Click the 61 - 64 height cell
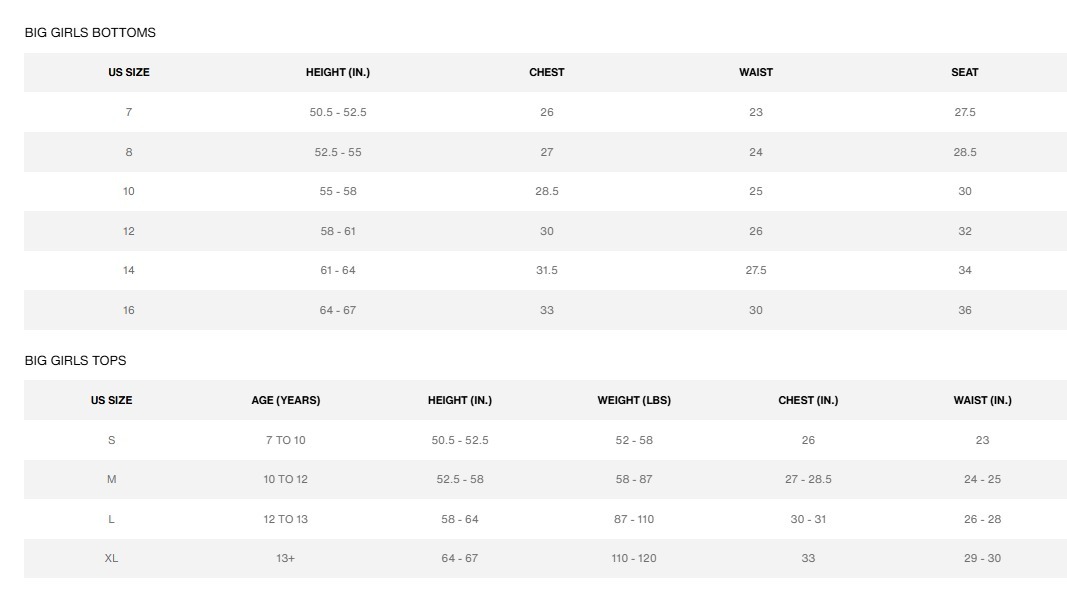Image resolution: width=1067 pixels, height=600 pixels. 338,270
